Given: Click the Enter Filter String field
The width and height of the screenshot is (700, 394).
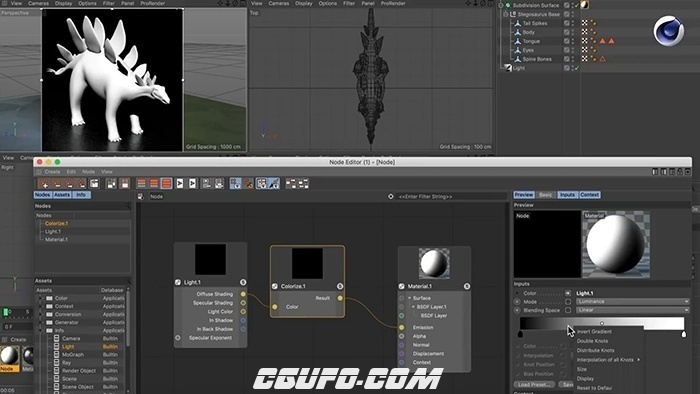Looking at the screenshot, I should point(451,196).
